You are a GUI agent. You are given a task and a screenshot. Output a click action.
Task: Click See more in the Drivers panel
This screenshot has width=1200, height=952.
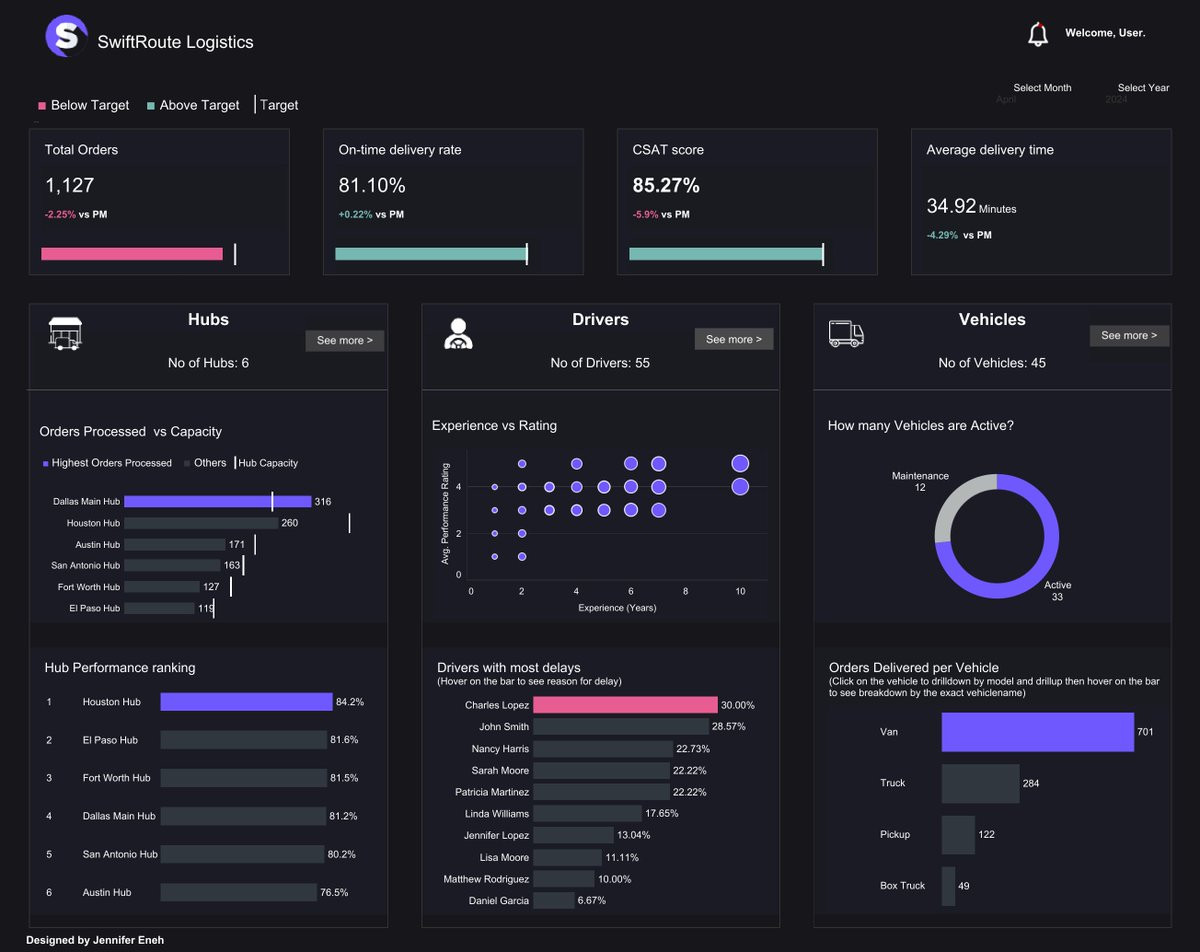734,340
